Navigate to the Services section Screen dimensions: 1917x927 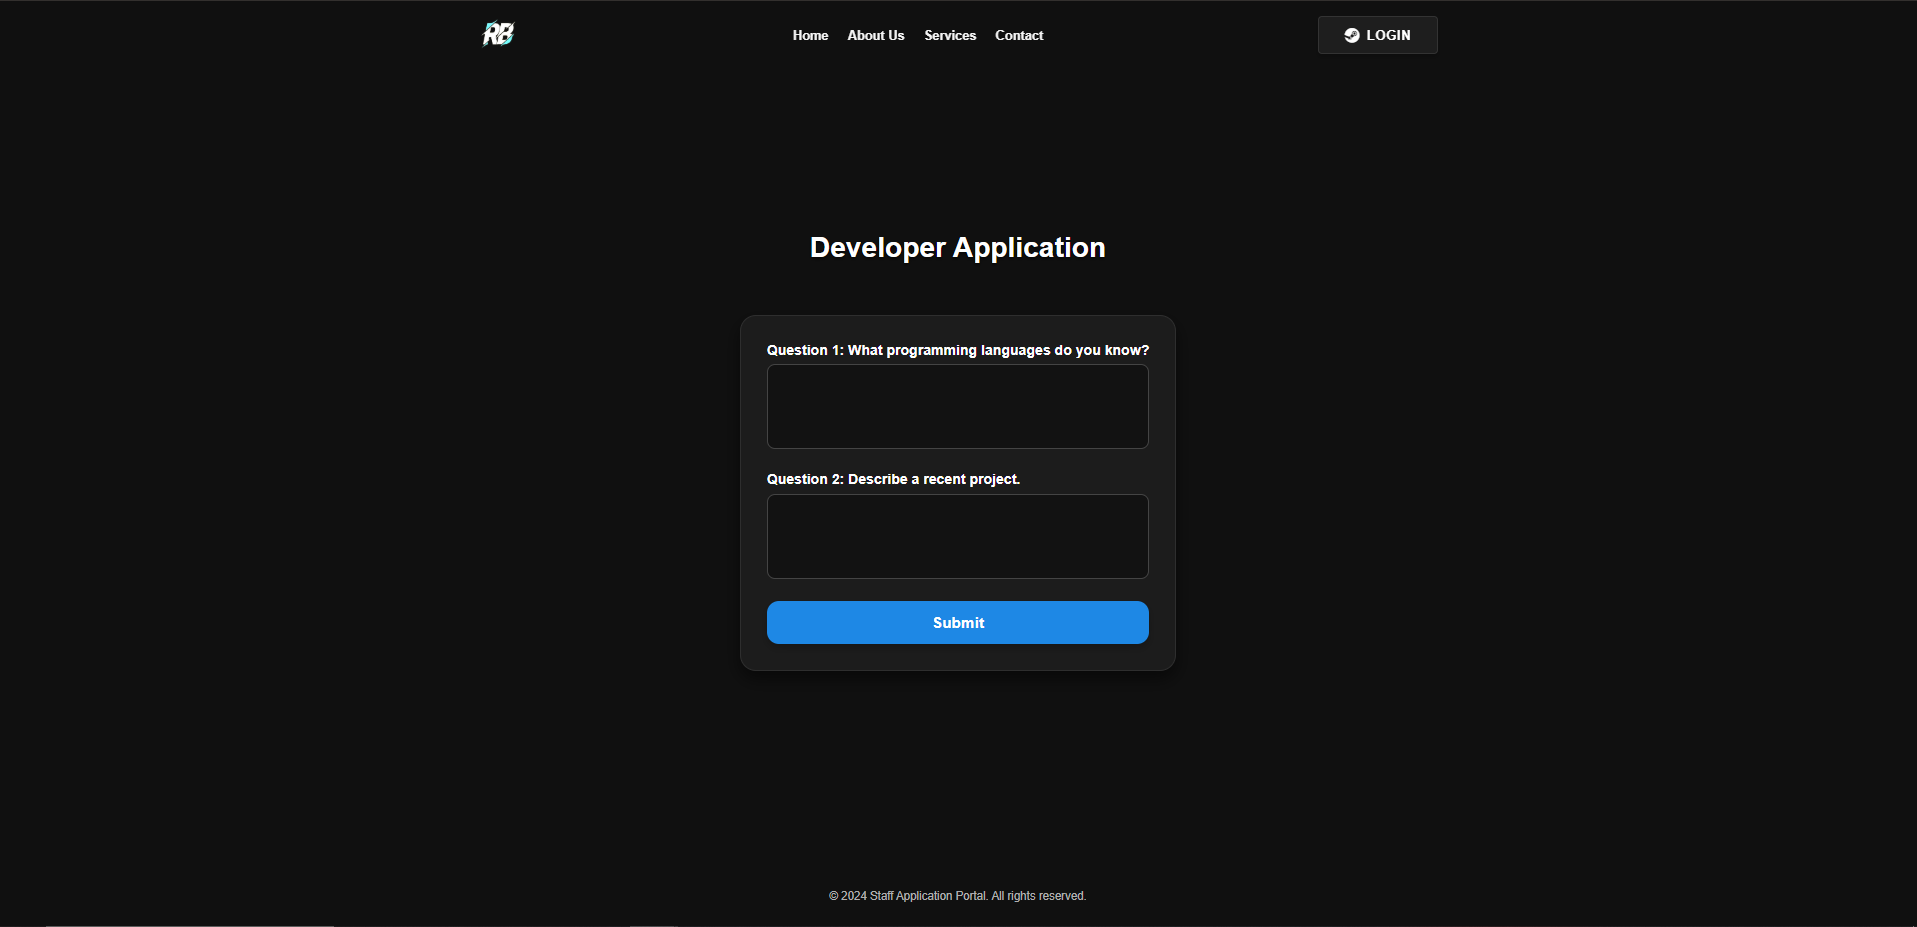949,35
